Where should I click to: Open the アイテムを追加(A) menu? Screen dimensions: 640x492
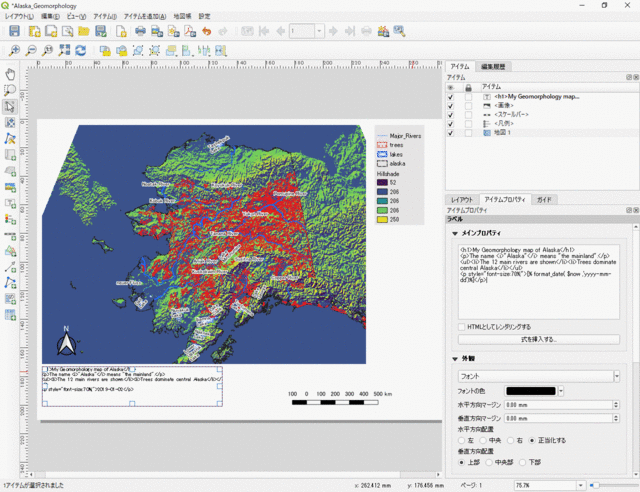(145, 16)
